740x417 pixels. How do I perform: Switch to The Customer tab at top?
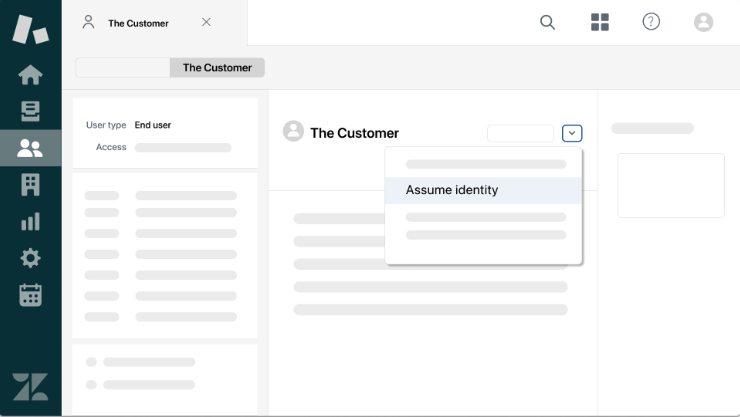pos(138,23)
